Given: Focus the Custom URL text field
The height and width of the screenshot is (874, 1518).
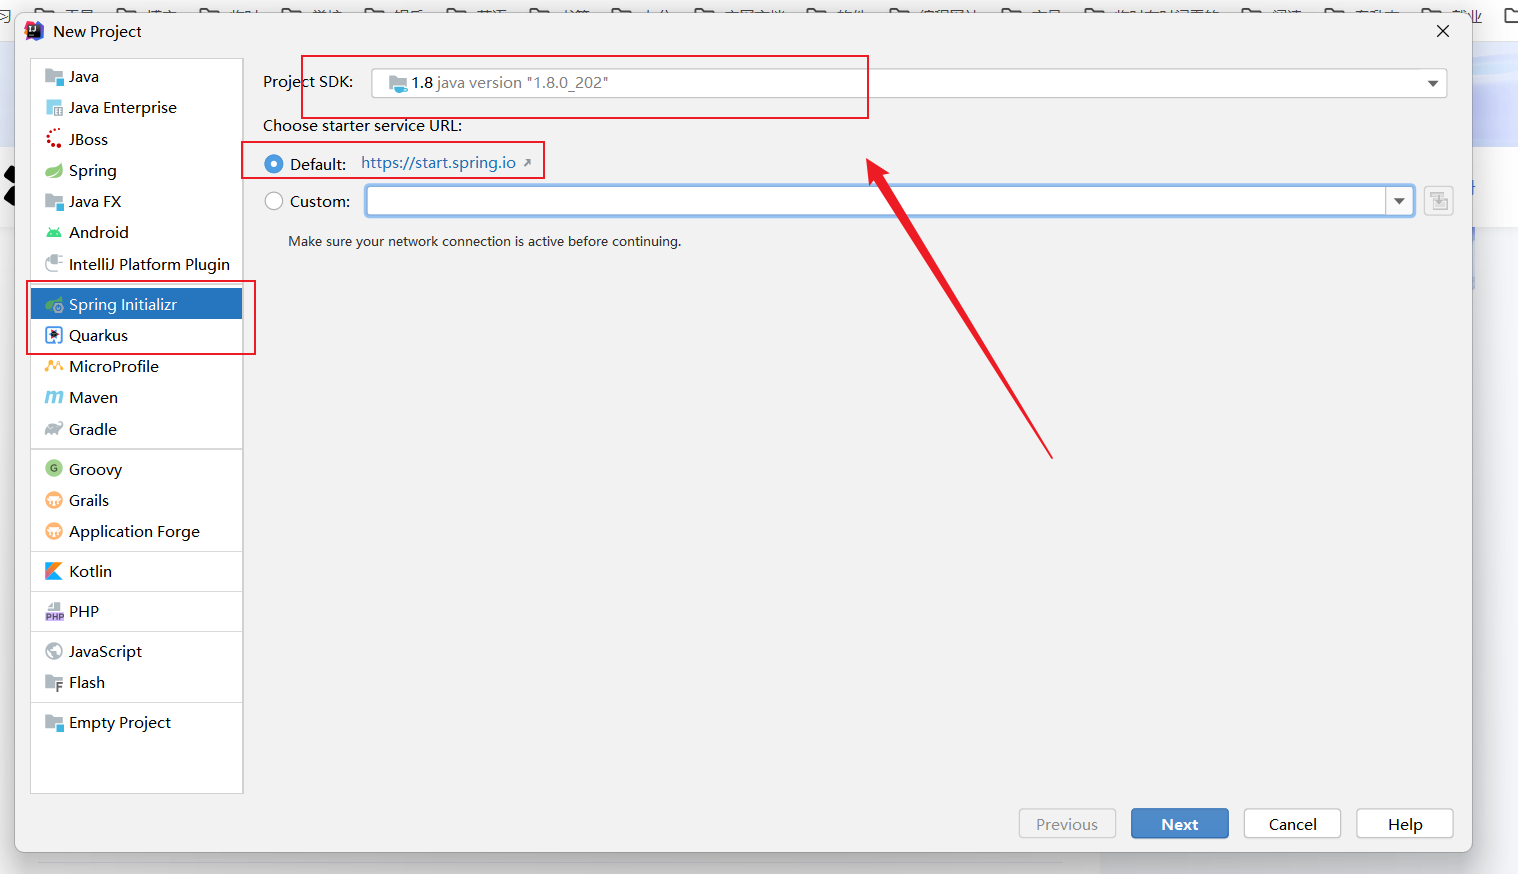Looking at the screenshot, I should [x=876, y=201].
